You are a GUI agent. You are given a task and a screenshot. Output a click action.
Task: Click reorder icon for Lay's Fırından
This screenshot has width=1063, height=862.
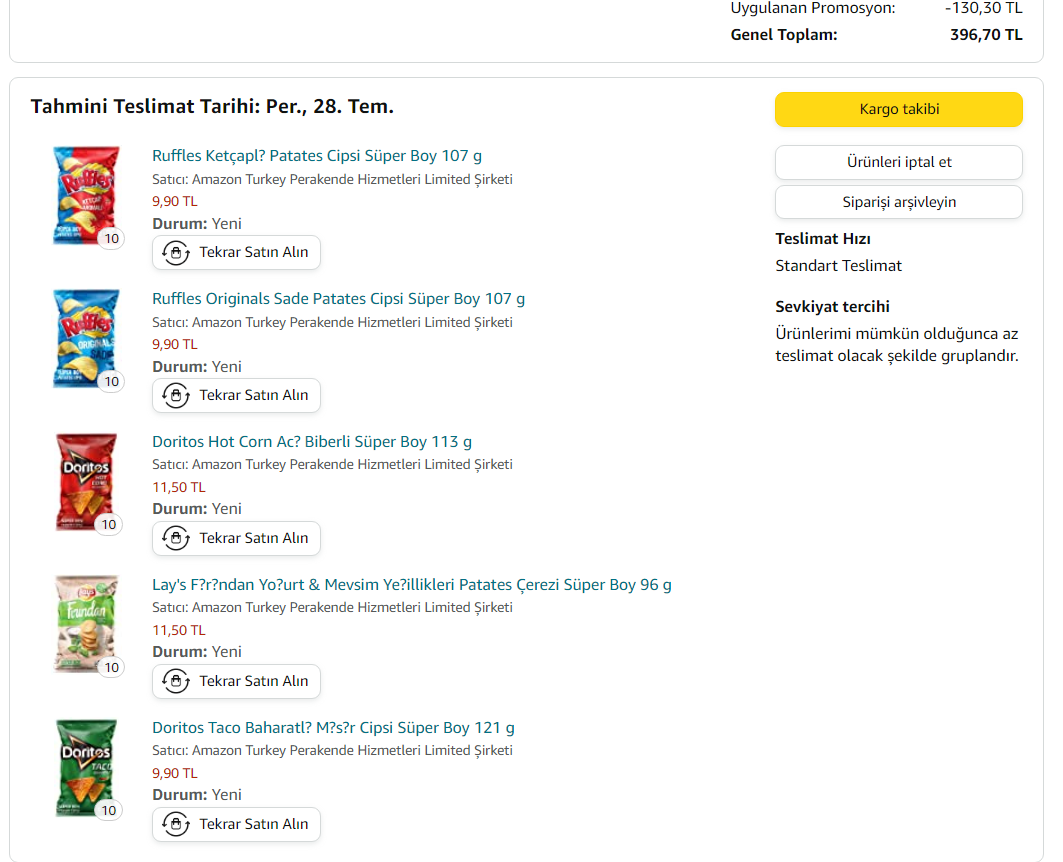pyautogui.click(x=176, y=682)
